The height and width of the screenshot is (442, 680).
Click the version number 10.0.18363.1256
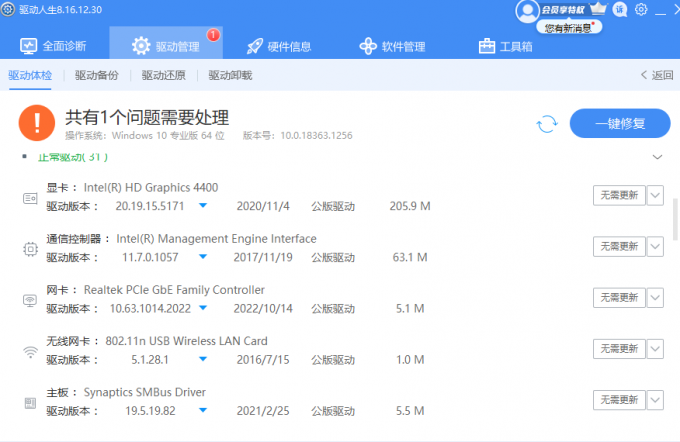[316, 136]
